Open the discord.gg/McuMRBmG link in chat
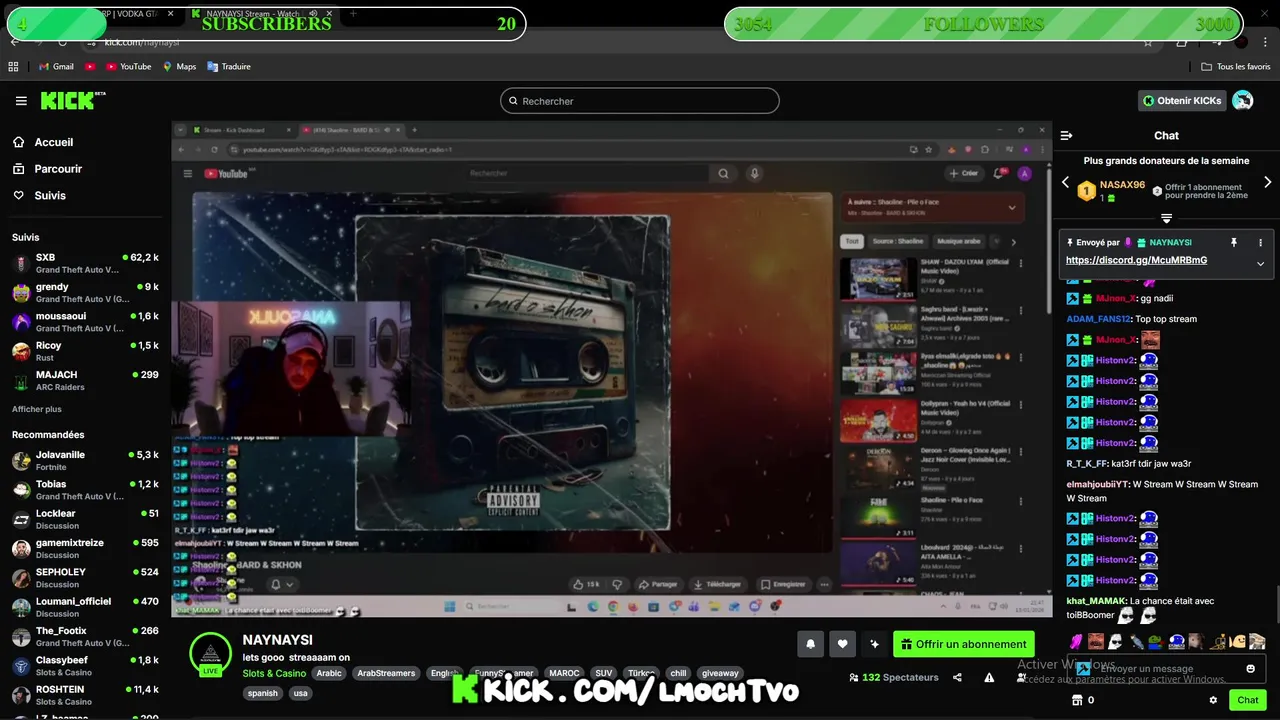This screenshot has width=1280, height=720. pos(1136,260)
